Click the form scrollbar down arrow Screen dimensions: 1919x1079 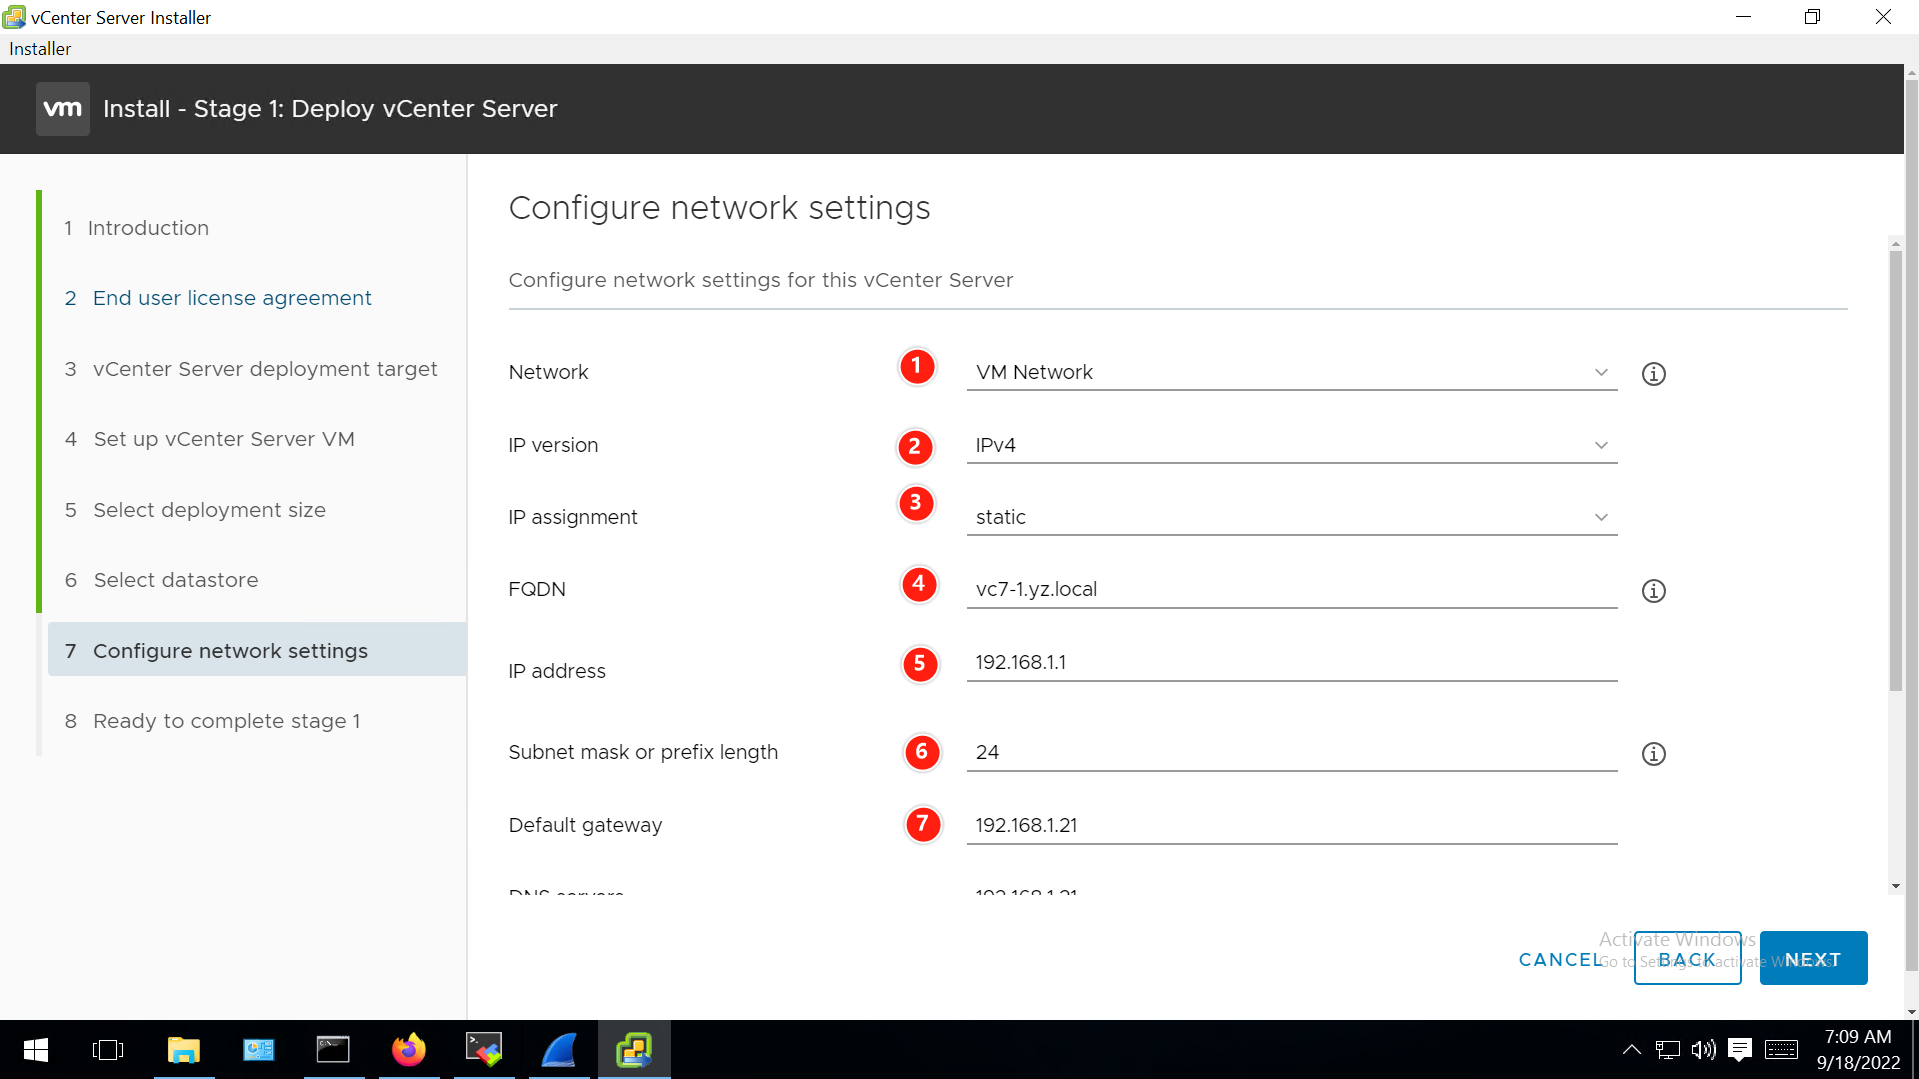tap(1895, 886)
